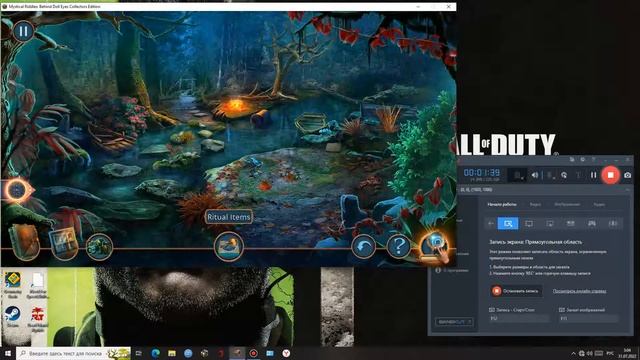Open the Bandicam red record icon on taskbar

click(x=253, y=353)
